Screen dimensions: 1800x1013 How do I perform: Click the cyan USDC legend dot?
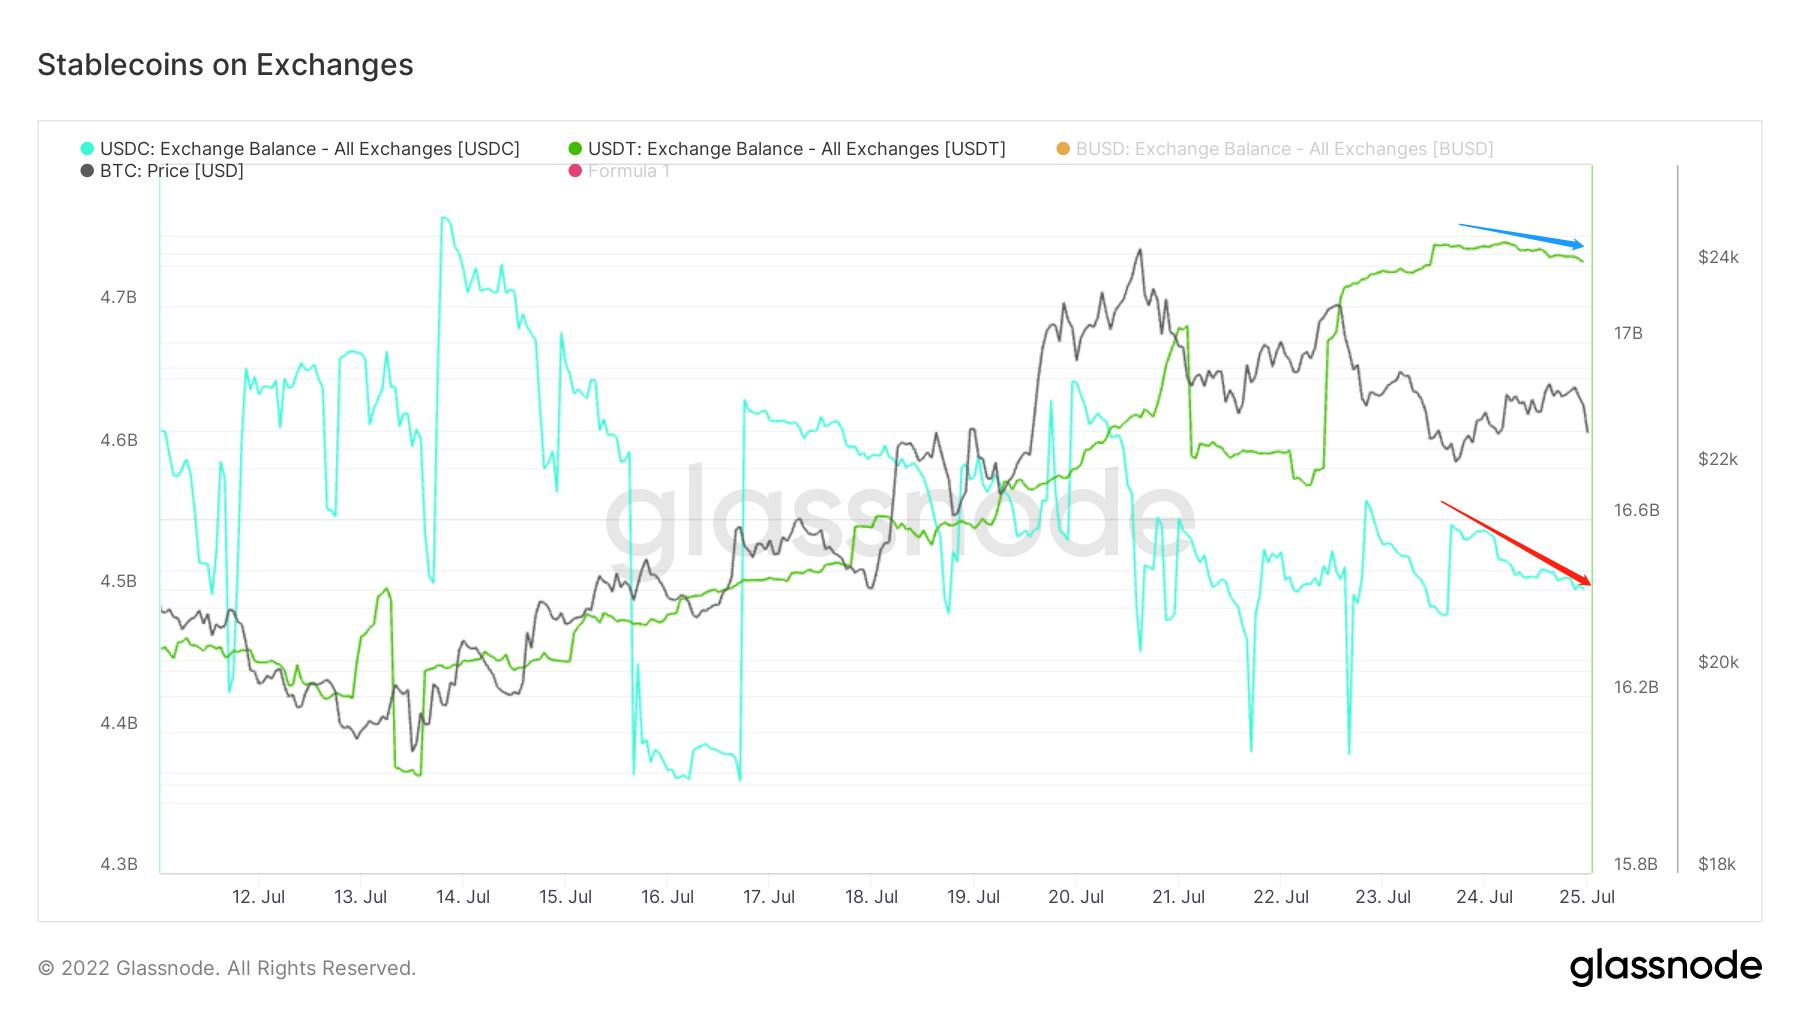coord(87,149)
